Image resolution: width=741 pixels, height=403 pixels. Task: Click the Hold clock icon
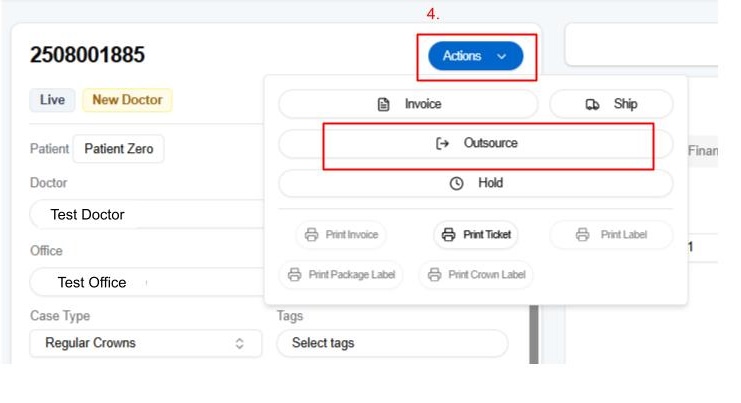click(456, 183)
